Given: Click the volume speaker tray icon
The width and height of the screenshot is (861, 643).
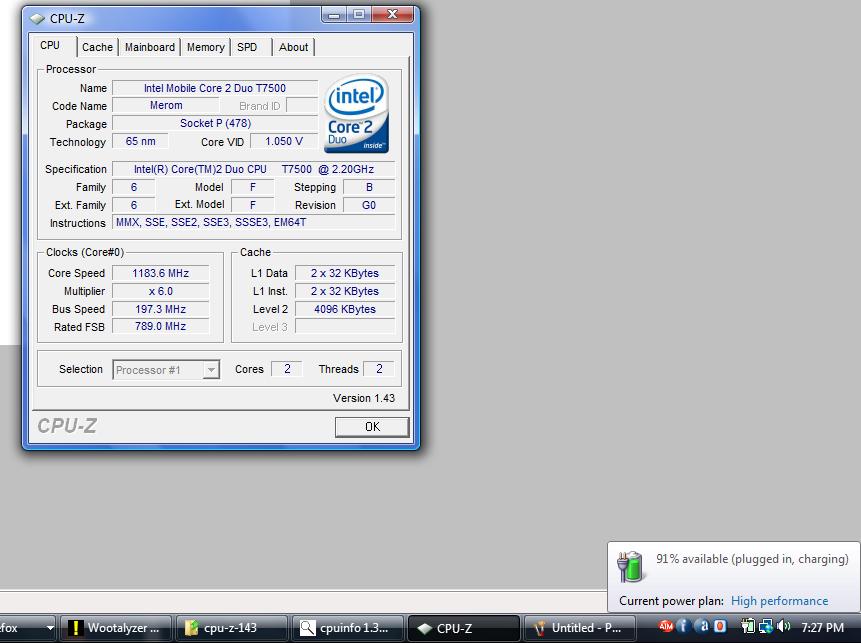Looking at the screenshot, I should pos(783,627).
